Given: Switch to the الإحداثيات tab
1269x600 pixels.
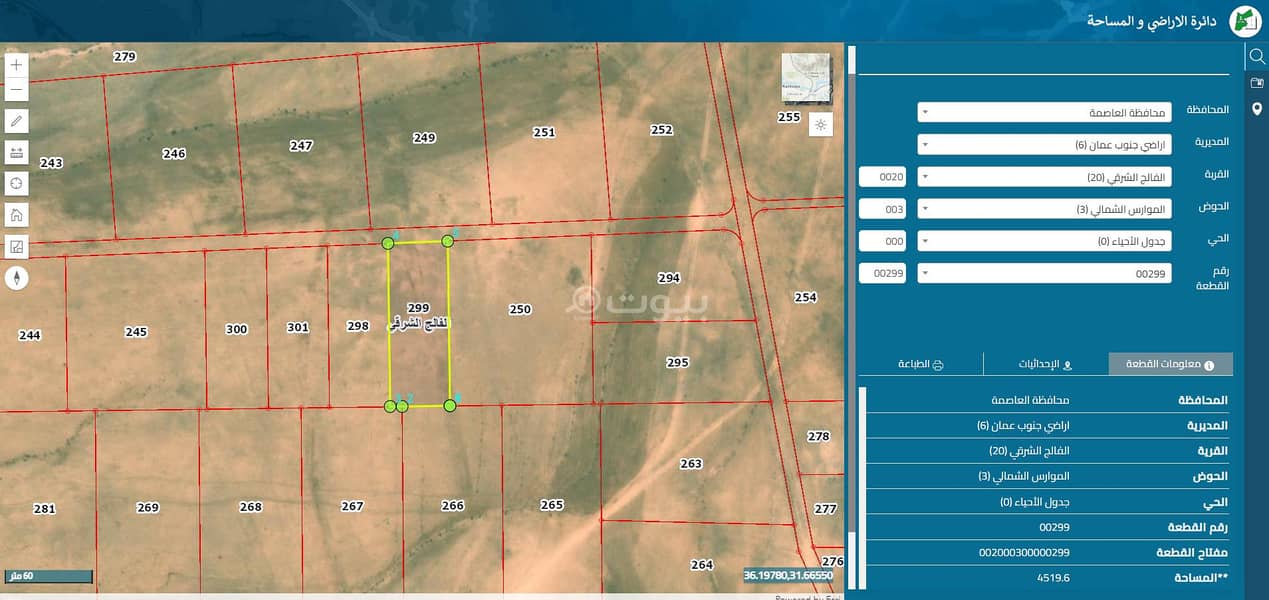Looking at the screenshot, I should click(1045, 365).
